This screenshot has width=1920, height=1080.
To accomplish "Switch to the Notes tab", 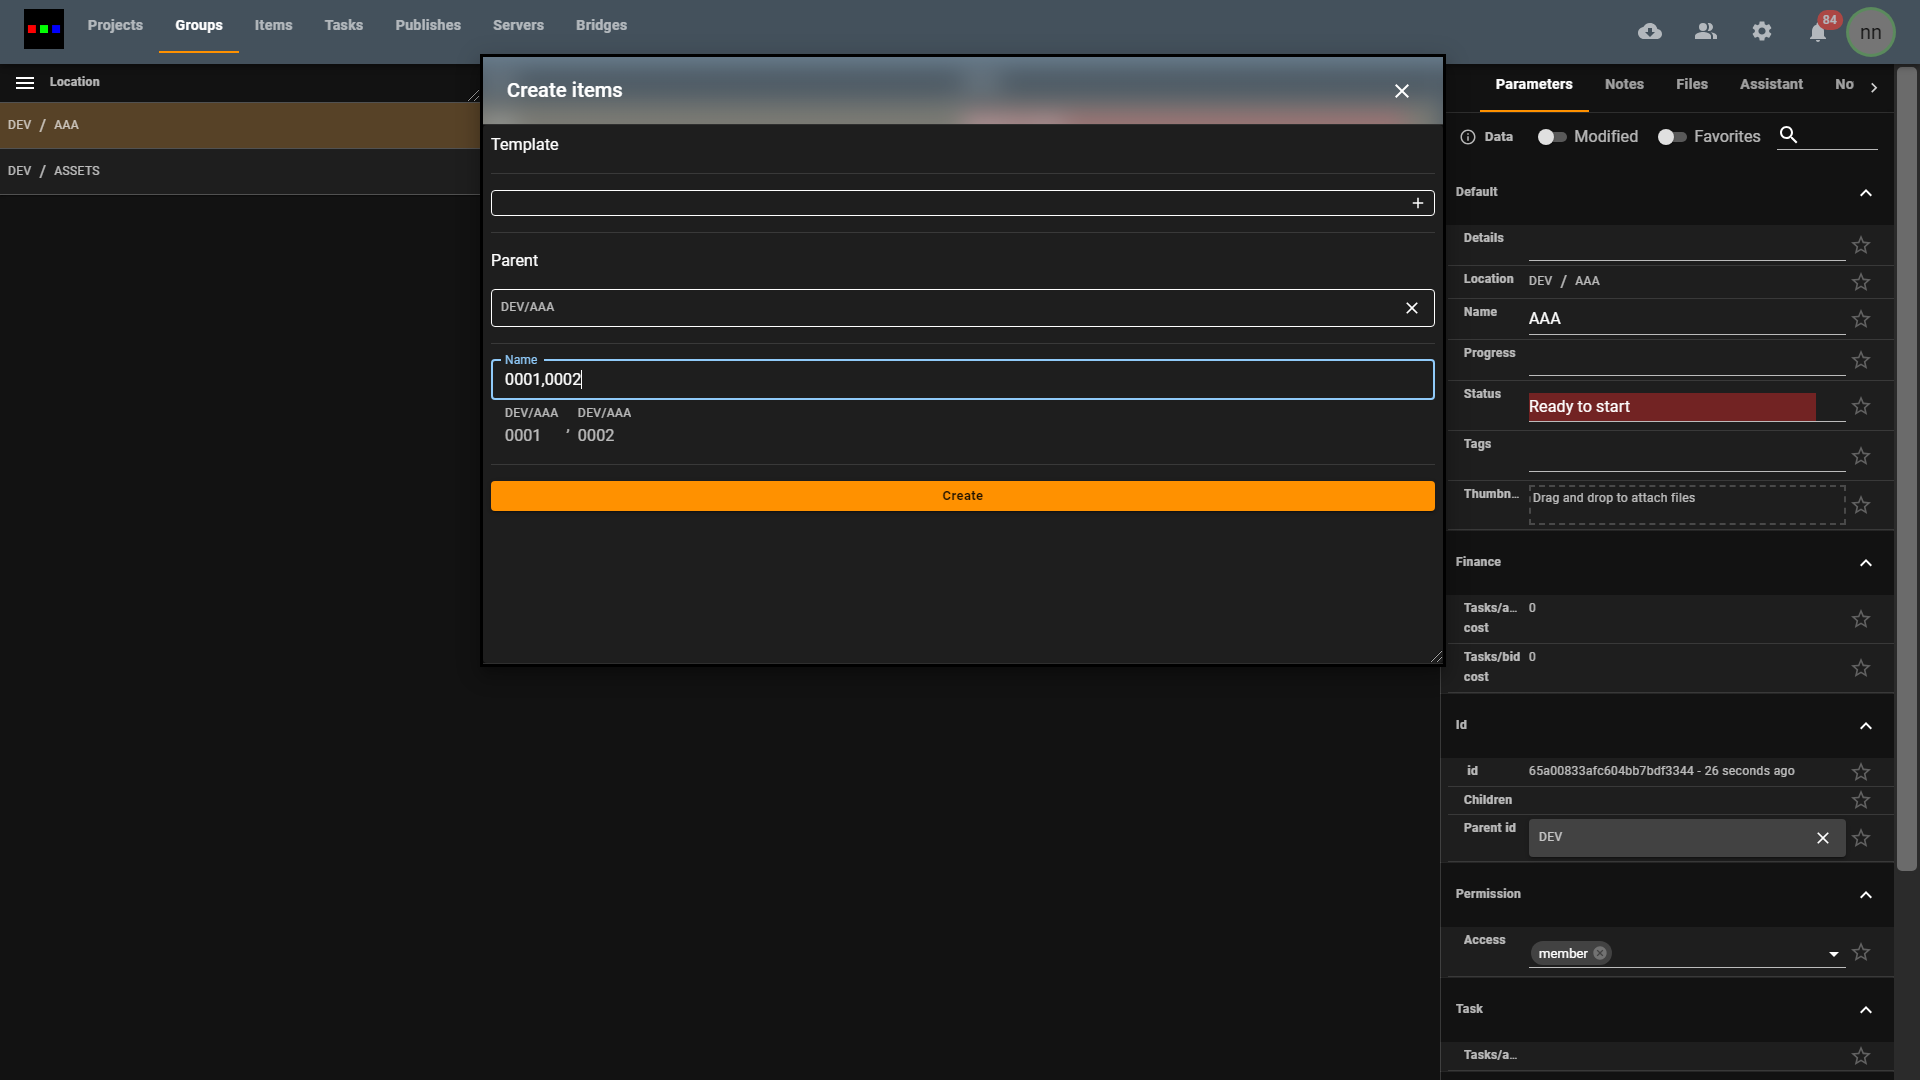I will point(1624,84).
